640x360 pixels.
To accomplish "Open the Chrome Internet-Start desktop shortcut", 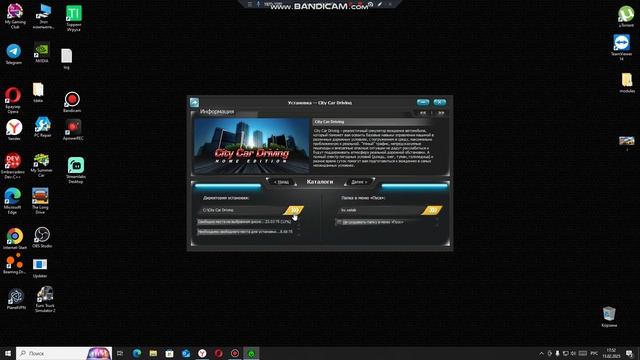I will pos(15,238).
